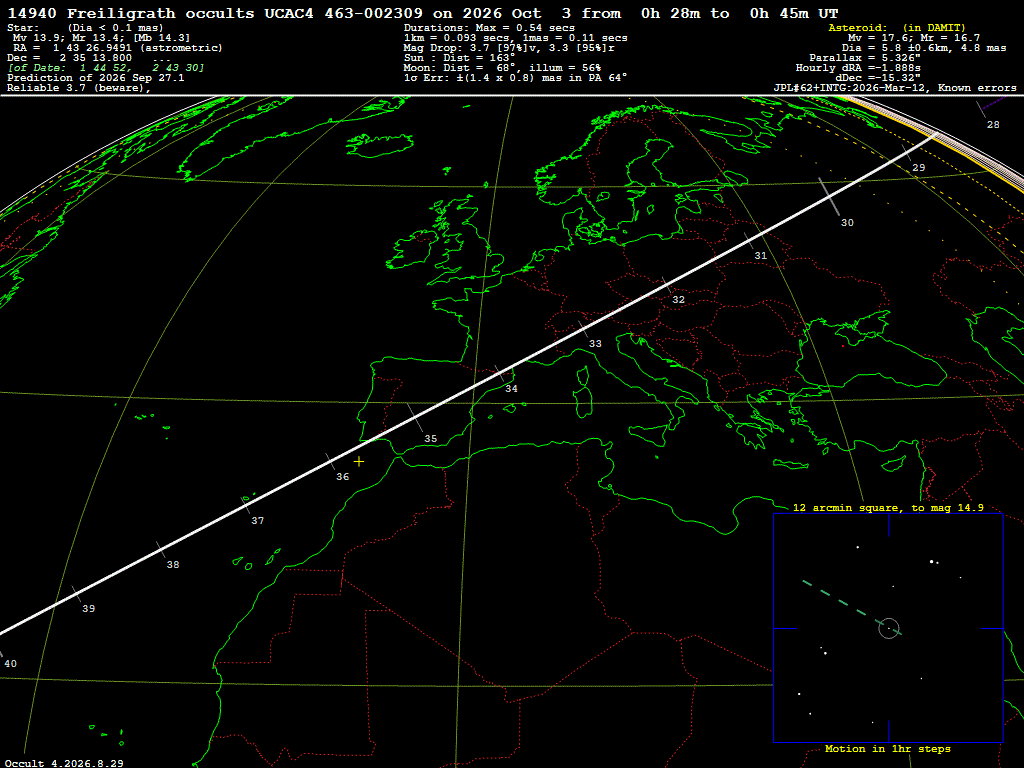Click the minute 38 tick label

172,564
